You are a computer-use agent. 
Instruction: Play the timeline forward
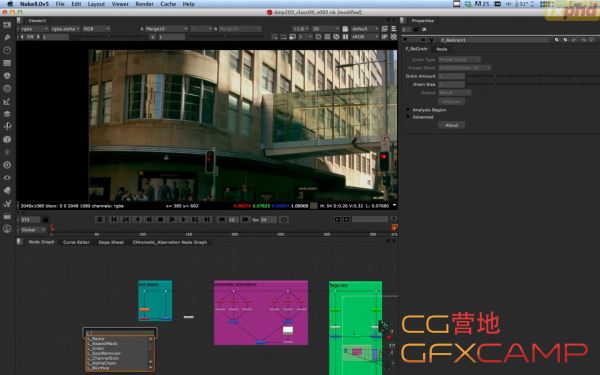tap(172, 220)
